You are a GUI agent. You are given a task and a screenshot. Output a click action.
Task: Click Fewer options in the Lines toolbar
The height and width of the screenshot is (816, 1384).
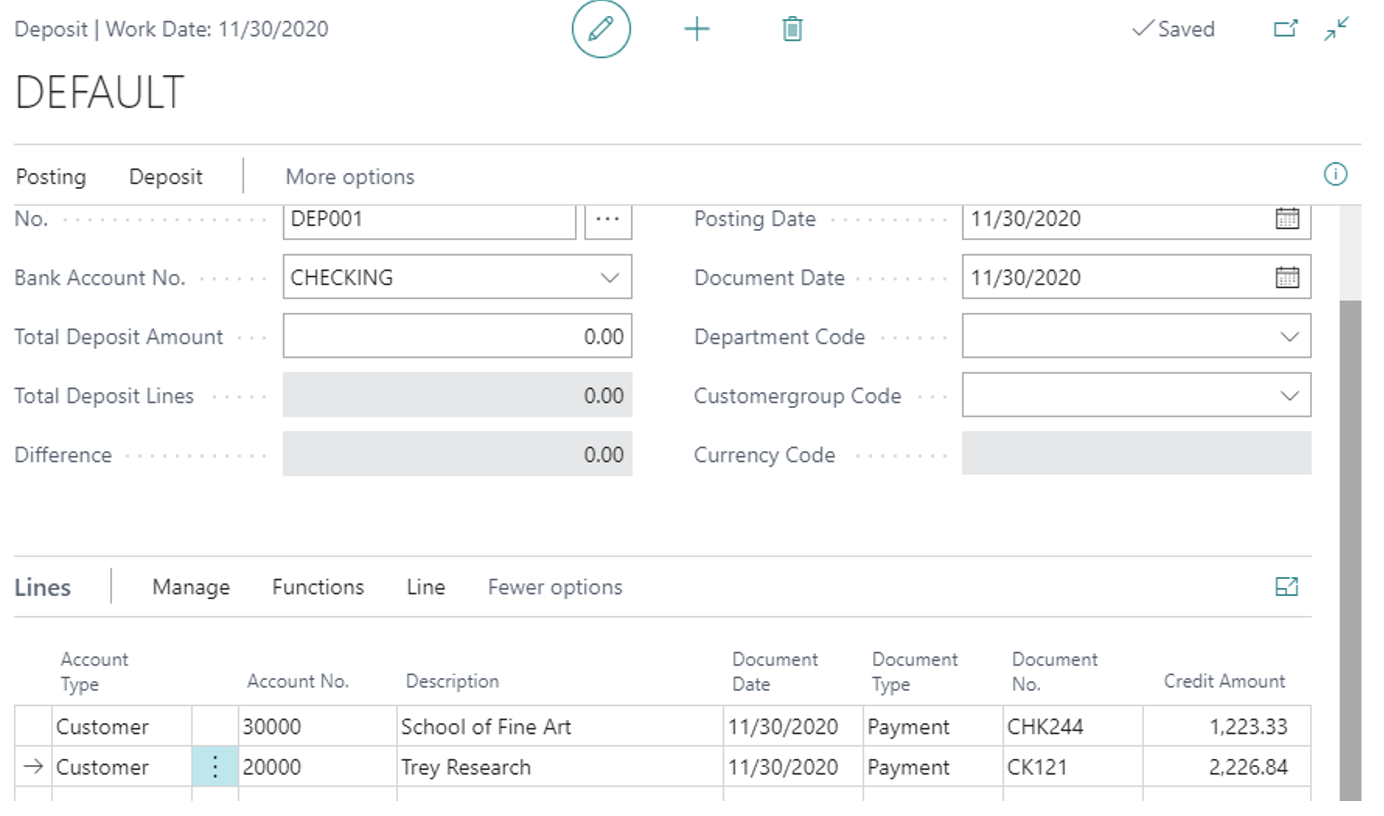coord(554,587)
